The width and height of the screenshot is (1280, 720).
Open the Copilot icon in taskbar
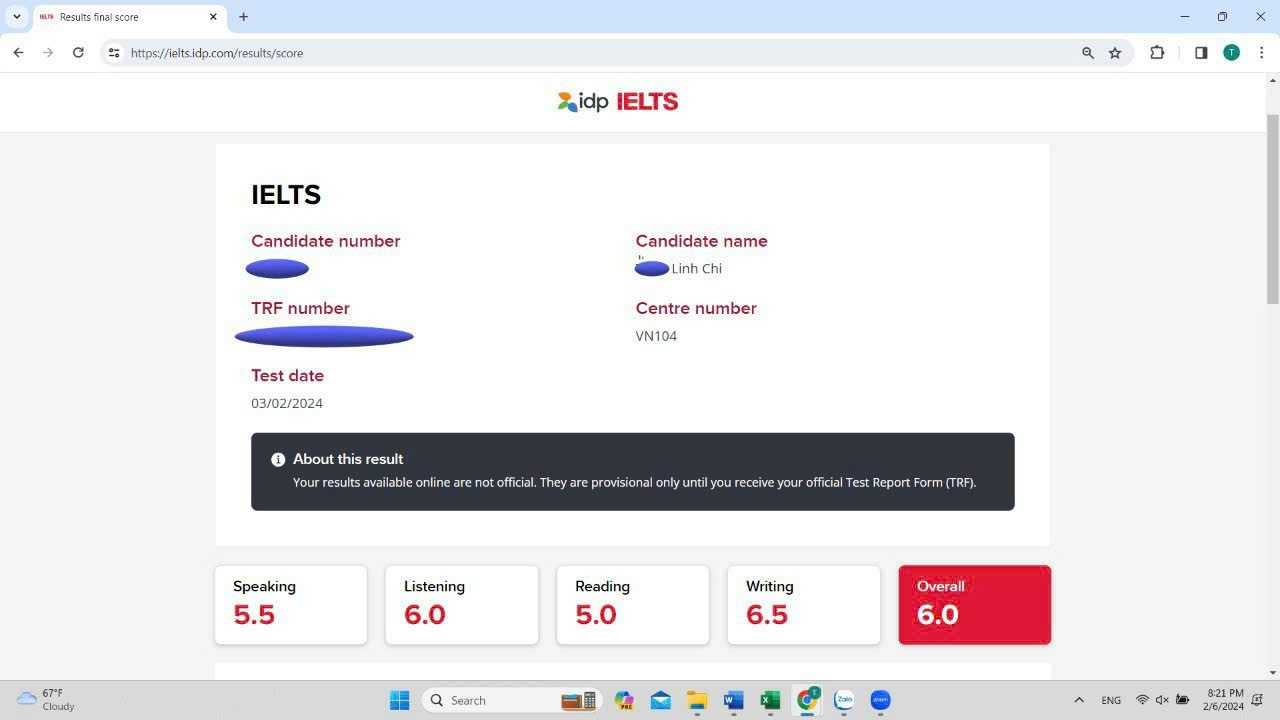624,700
